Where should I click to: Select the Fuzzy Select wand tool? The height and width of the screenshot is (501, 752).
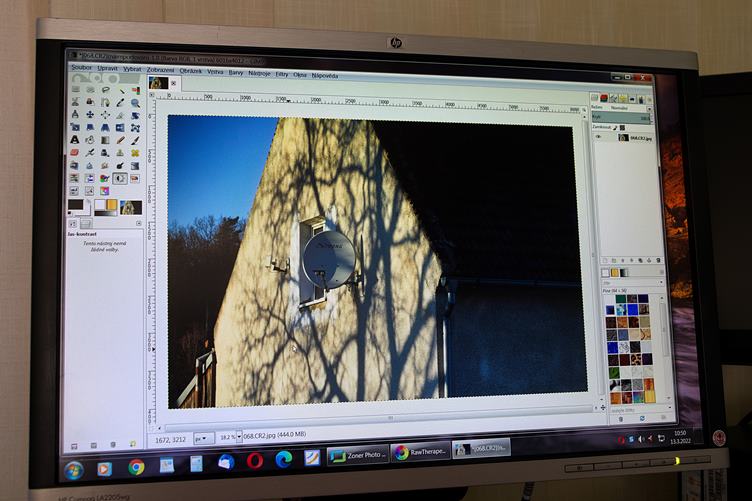121,90
